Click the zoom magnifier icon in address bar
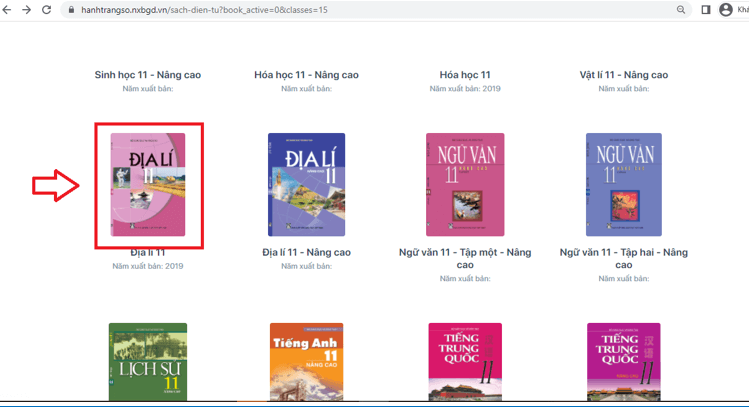The height and width of the screenshot is (407, 752). click(681, 10)
